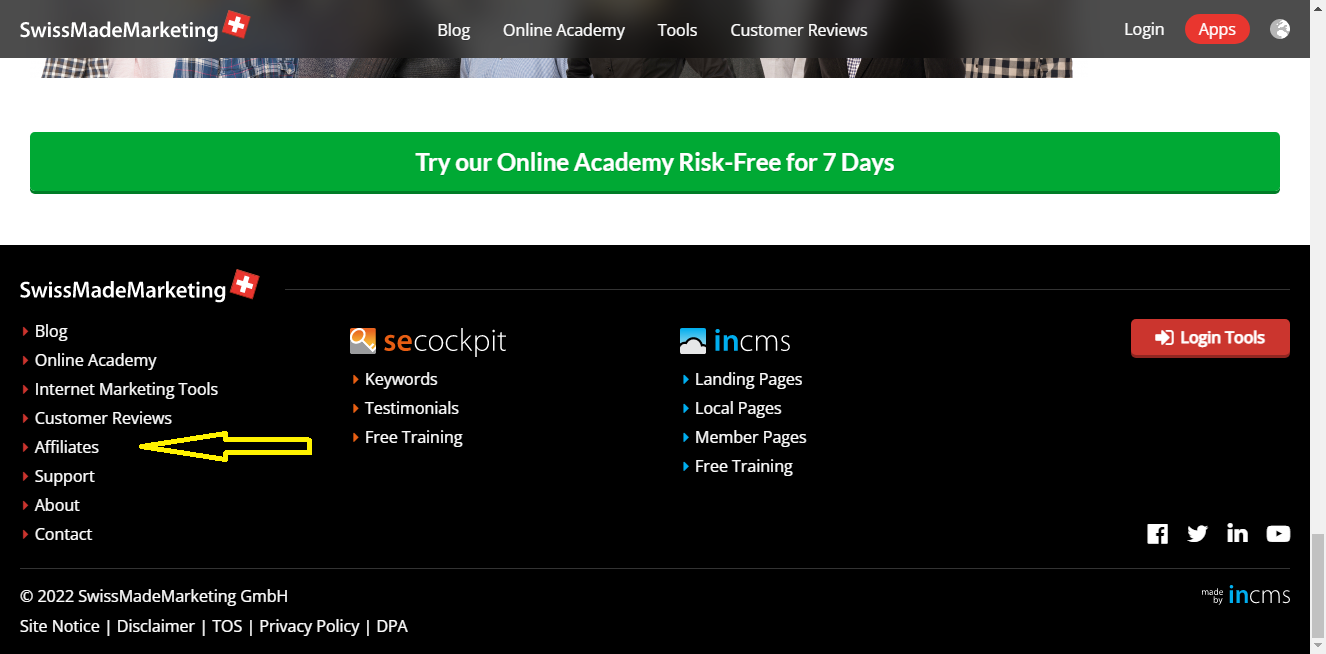Open the Contact footer link
Image resolution: width=1326 pixels, height=654 pixels.
(x=63, y=534)
